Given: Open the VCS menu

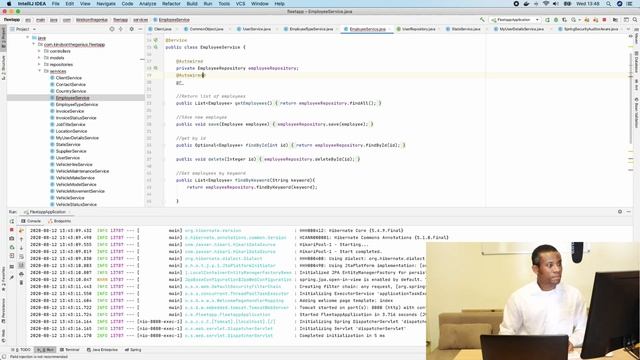Looking at the screenshot, I should click(x=240, y=4).
